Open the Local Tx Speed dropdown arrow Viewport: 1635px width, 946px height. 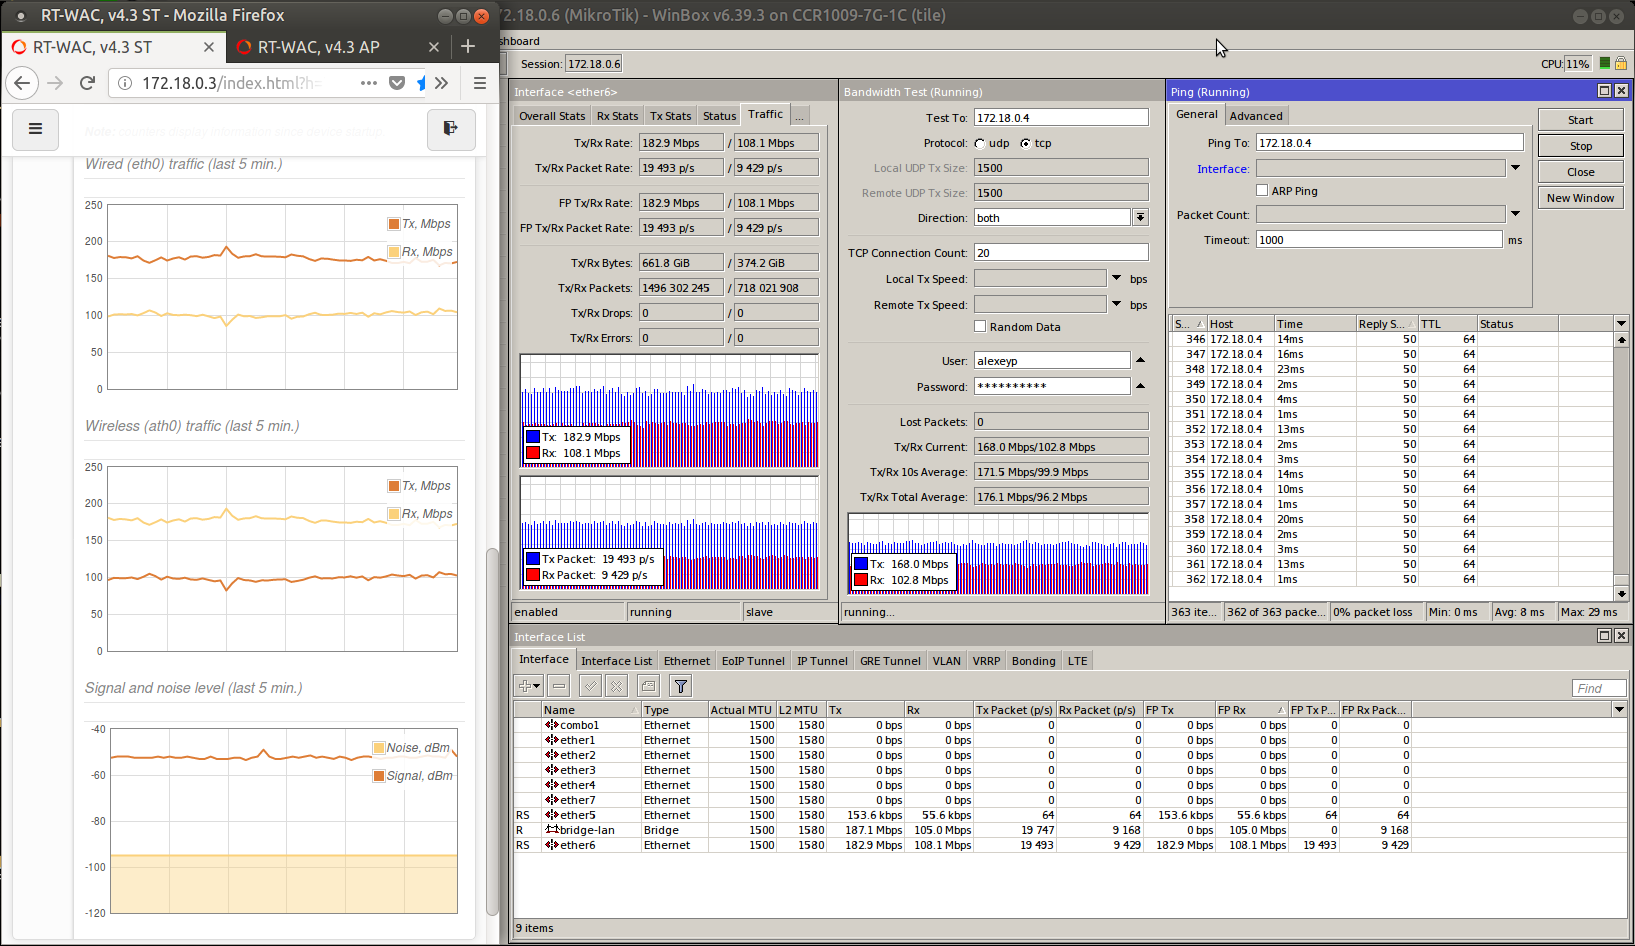point(1117,278)
